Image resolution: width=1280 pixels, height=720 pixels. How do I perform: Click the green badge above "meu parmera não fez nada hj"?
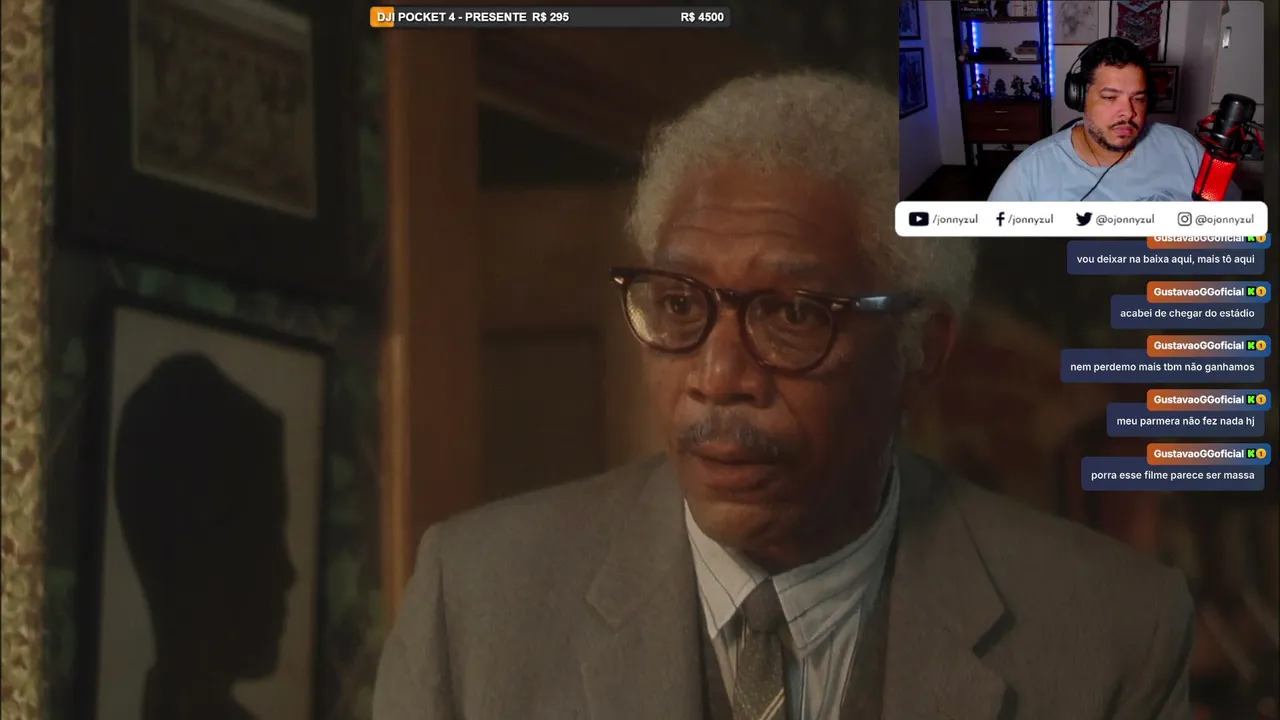pyautogui.click(x=1250, y=400)
